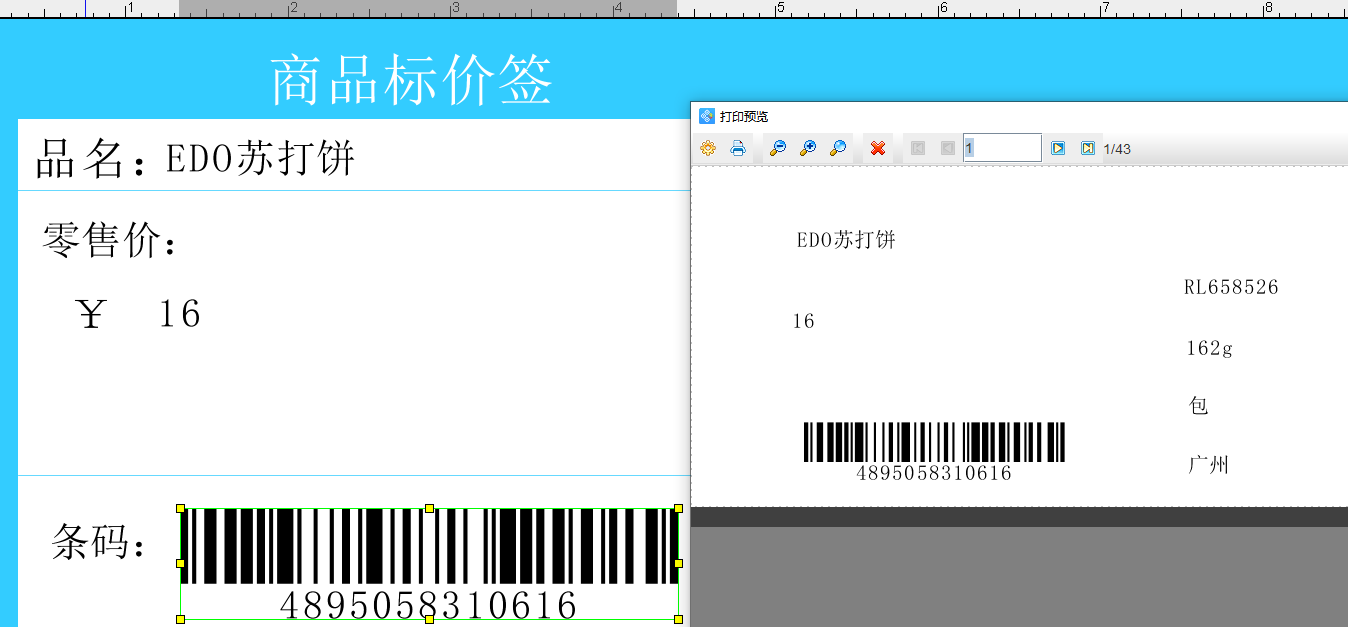Zoom out the print preview
Screen dimensions: 1348x627
point(777,148)
